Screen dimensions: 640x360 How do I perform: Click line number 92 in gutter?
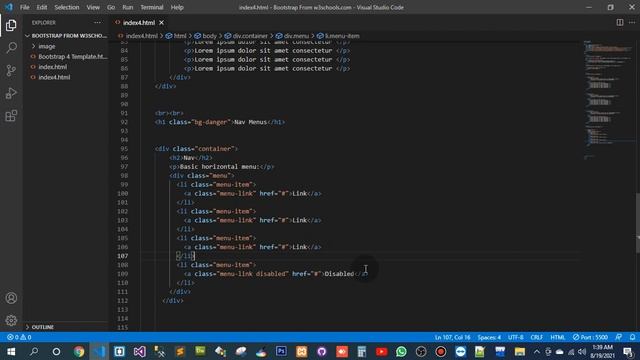[x=124, y=122]
